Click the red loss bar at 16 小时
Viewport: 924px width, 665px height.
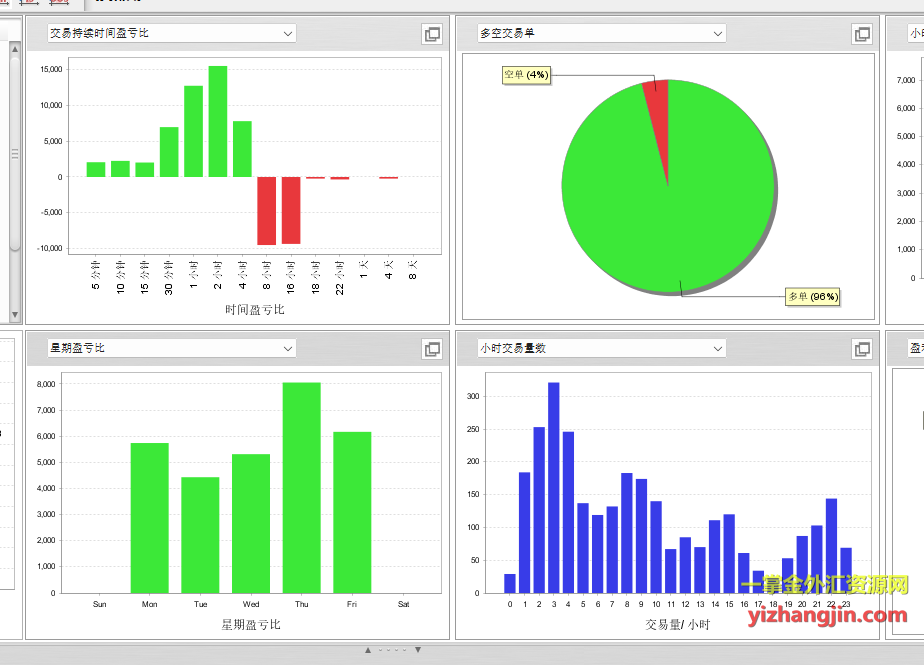click(291, 210)
